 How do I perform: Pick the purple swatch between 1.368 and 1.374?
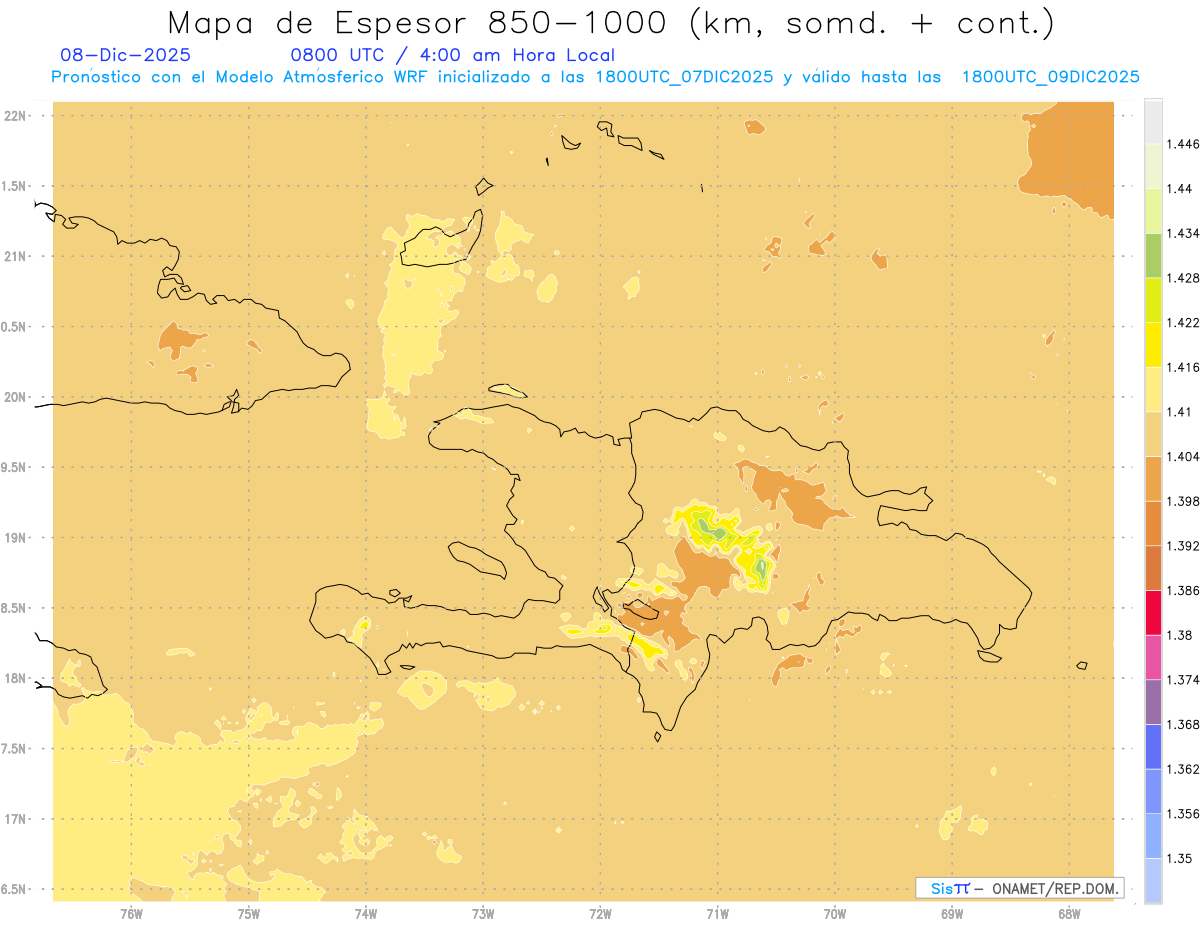(x=1153, y=701)
